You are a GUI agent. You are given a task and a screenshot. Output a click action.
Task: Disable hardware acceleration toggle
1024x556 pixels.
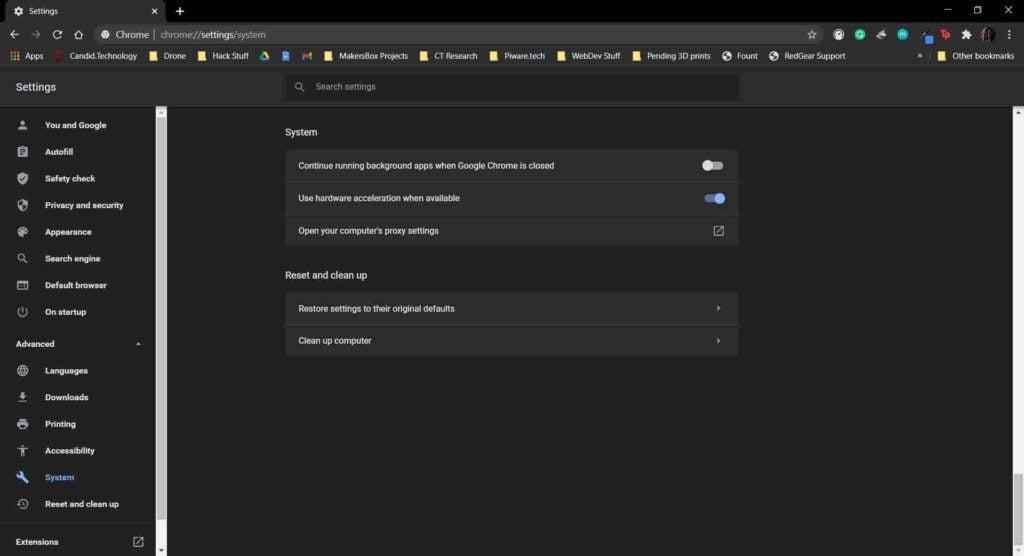(x=714, y=198)
